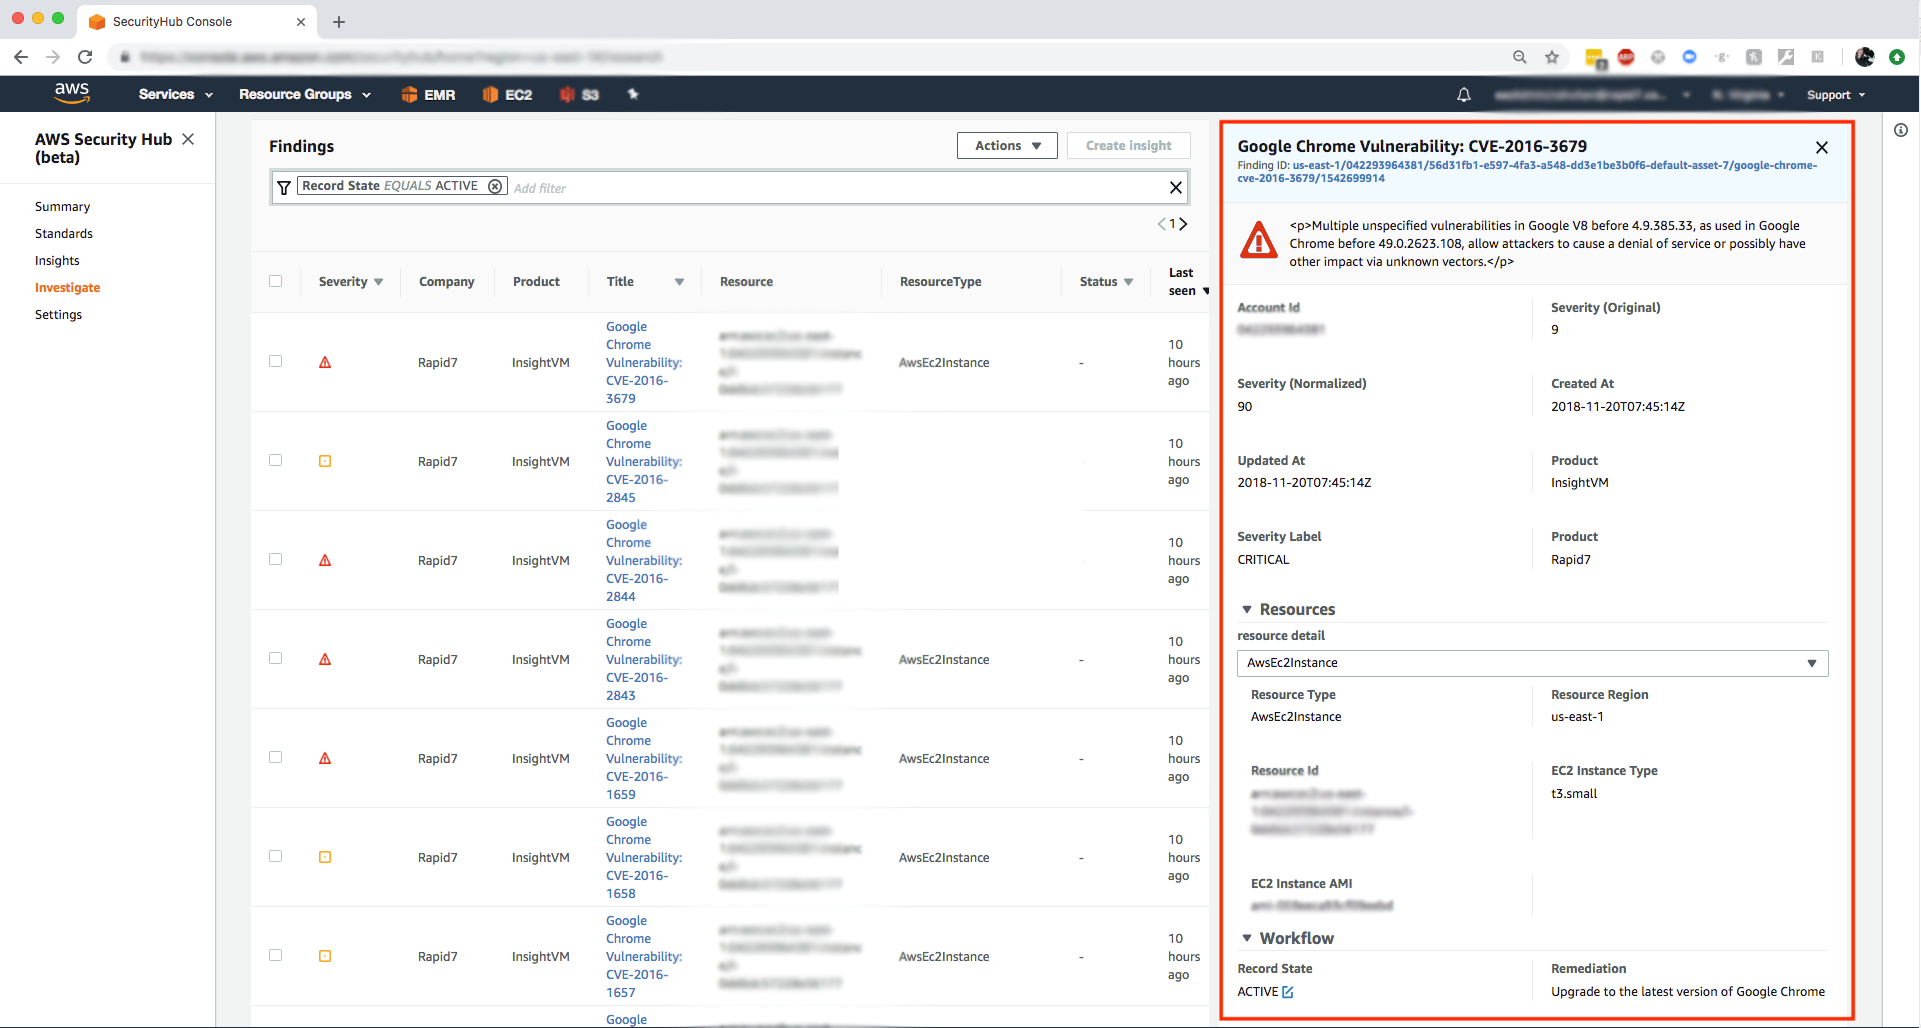Sort by the Severity column

point(351,282)
